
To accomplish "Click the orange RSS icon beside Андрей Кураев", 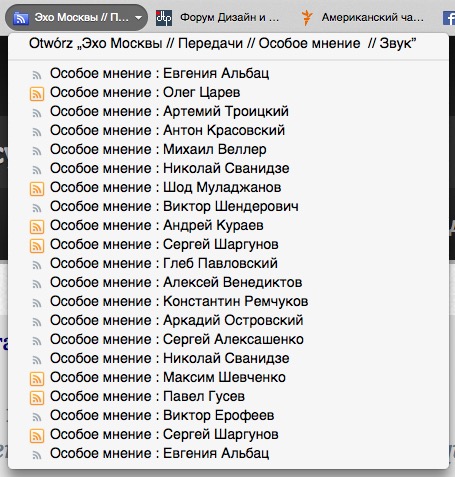I will [37, 227].
